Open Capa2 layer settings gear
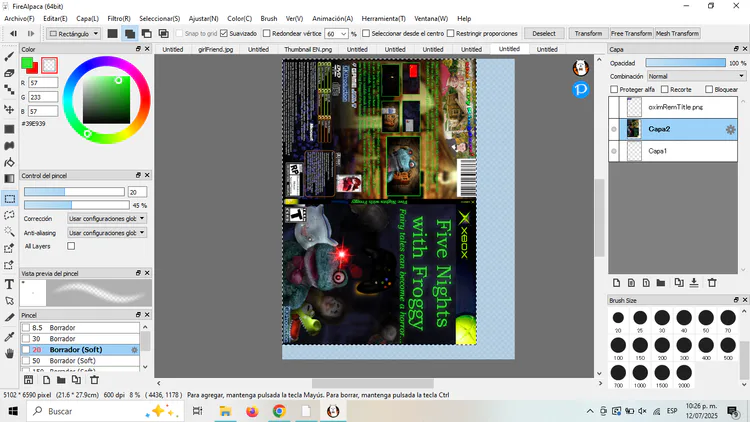Viewport: 750px width, 422px height. pos(730,129)
